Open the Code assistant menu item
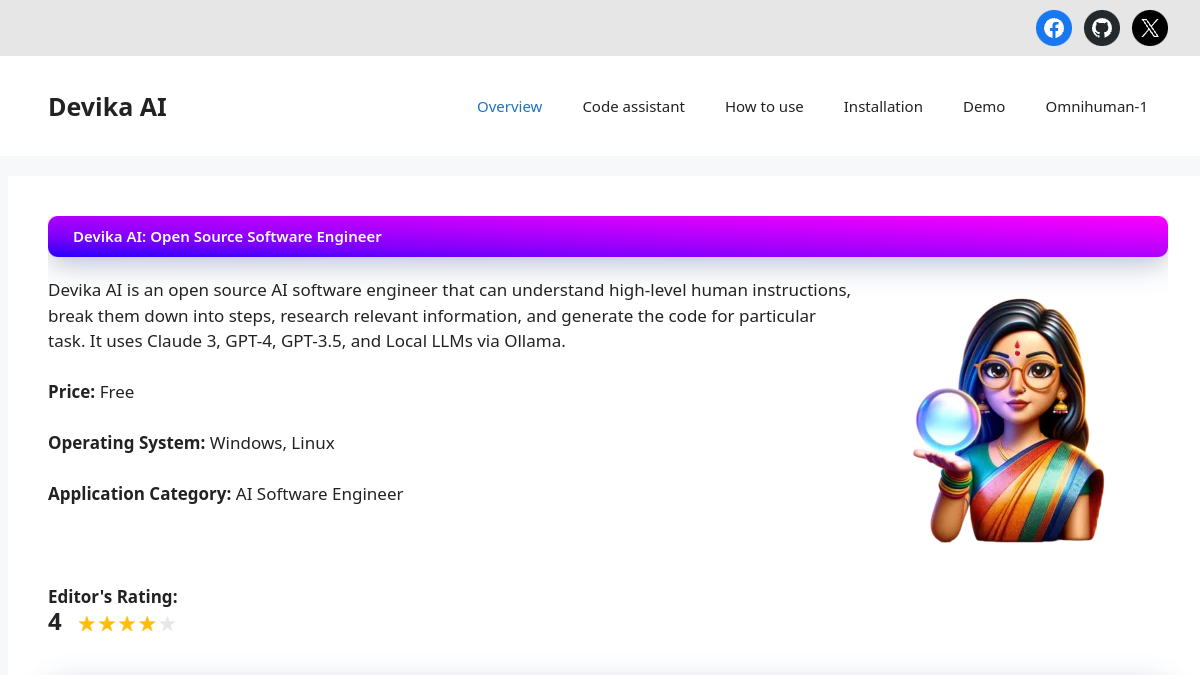 coord(634,107)
